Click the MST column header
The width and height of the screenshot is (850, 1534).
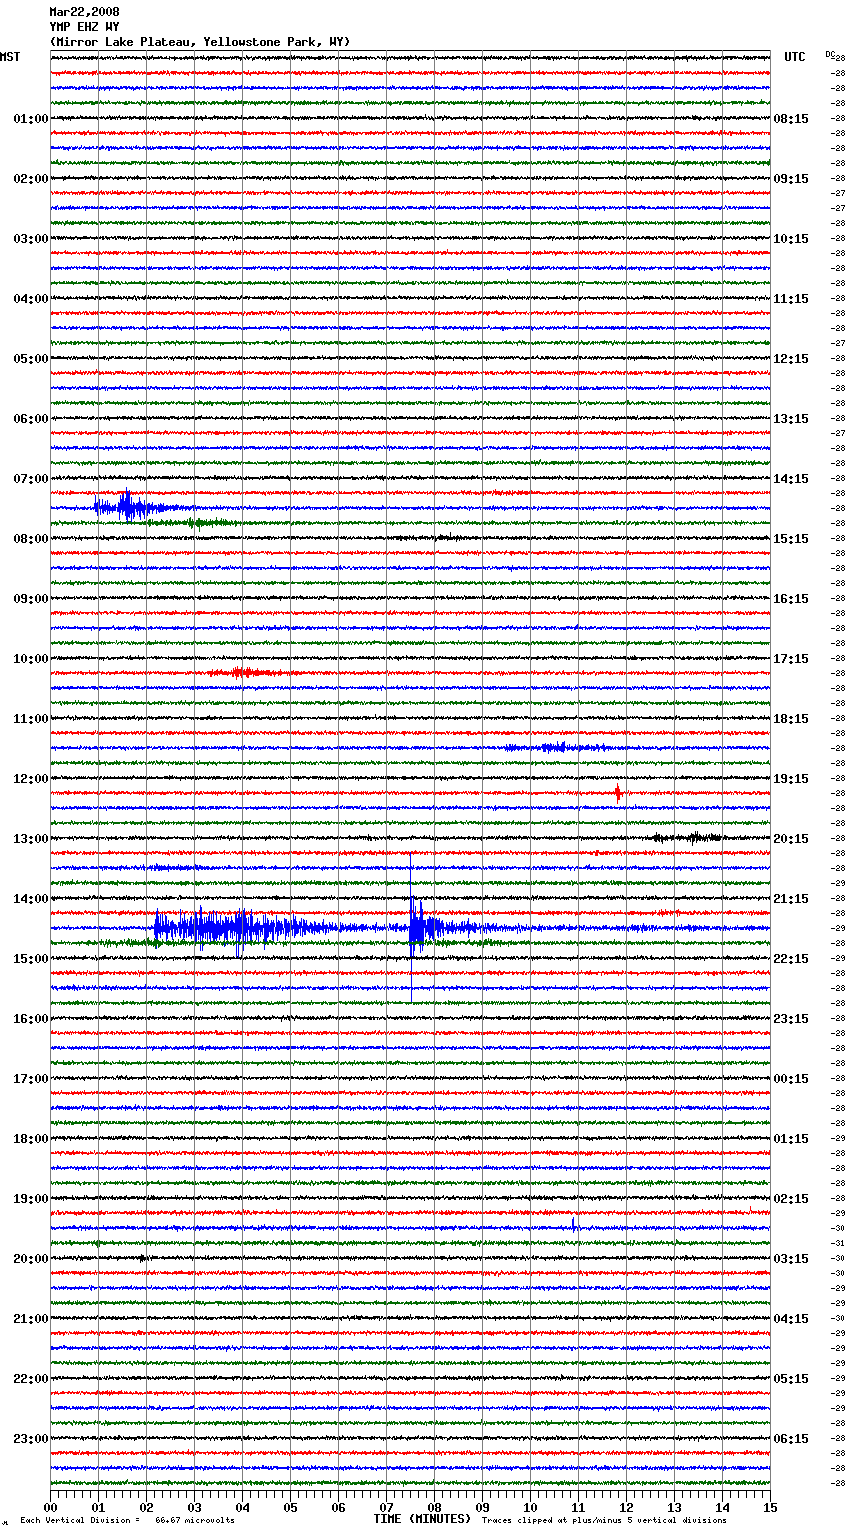(10, 57)
